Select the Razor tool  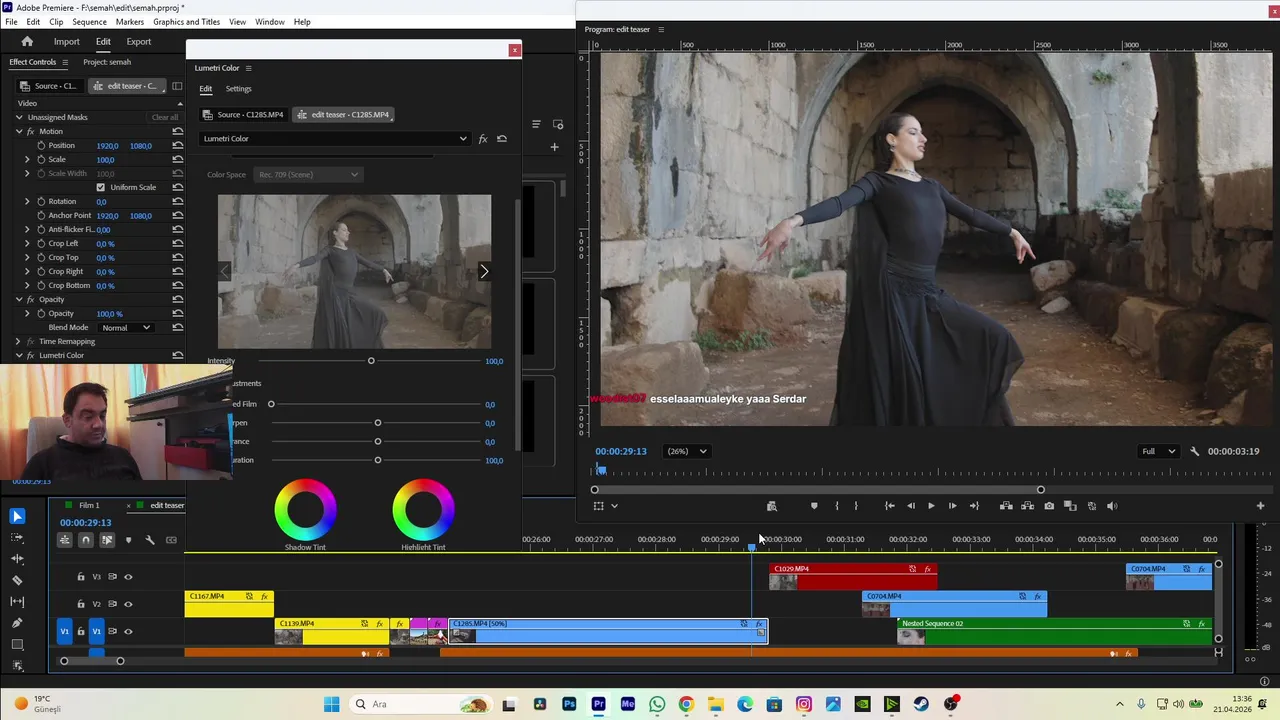tap(17, 580)
